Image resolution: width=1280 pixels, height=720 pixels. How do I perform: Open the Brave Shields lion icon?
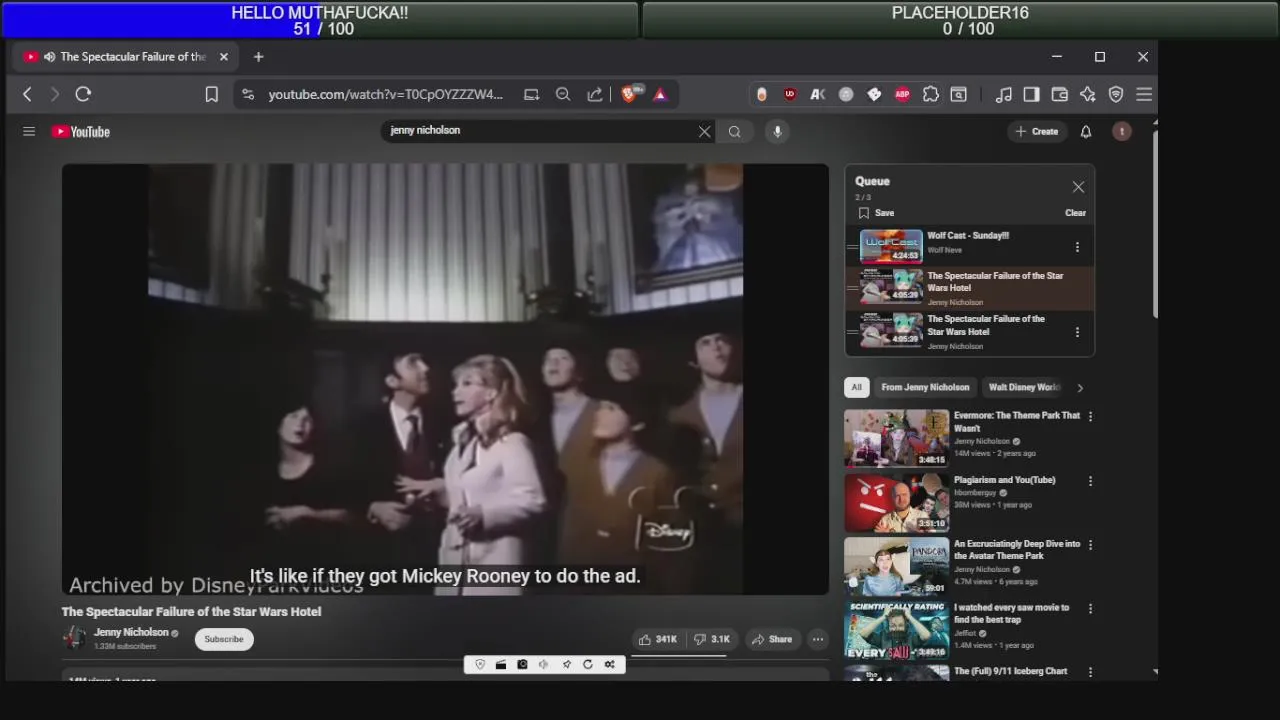630,94
